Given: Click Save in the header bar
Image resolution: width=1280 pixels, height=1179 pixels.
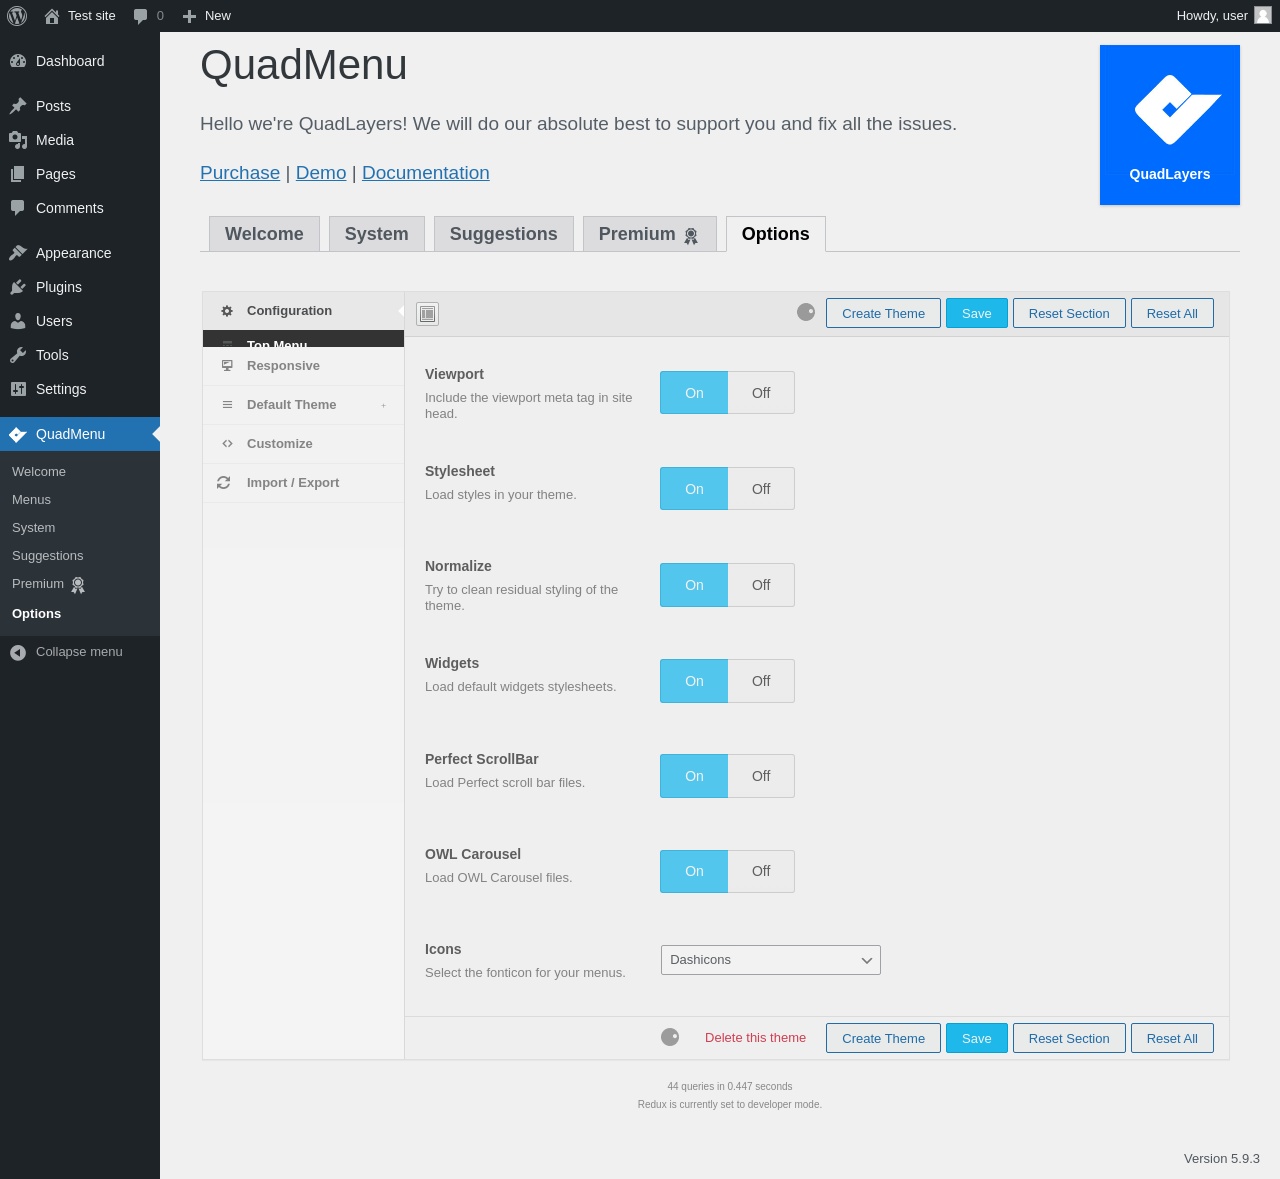Looking at the screenshot, I should click(977, 313).
